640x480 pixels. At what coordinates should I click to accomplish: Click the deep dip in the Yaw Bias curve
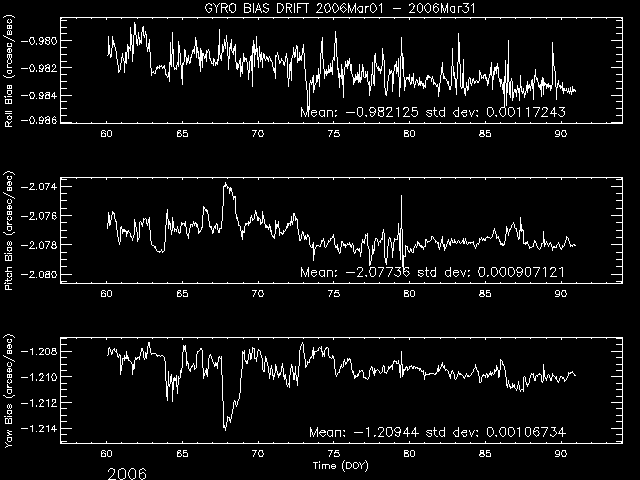225,427
